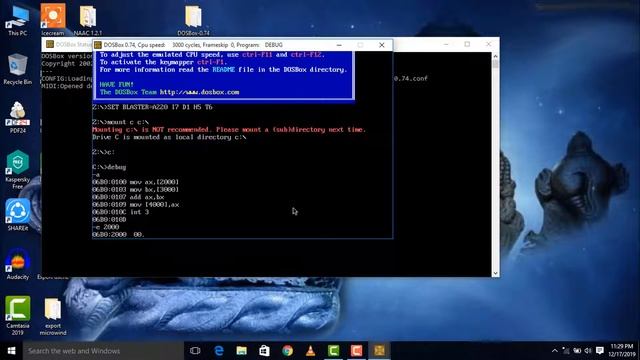Open orange Camtasia recorder icon in taskbar
The image size is (640, 360).
[356, 351]
